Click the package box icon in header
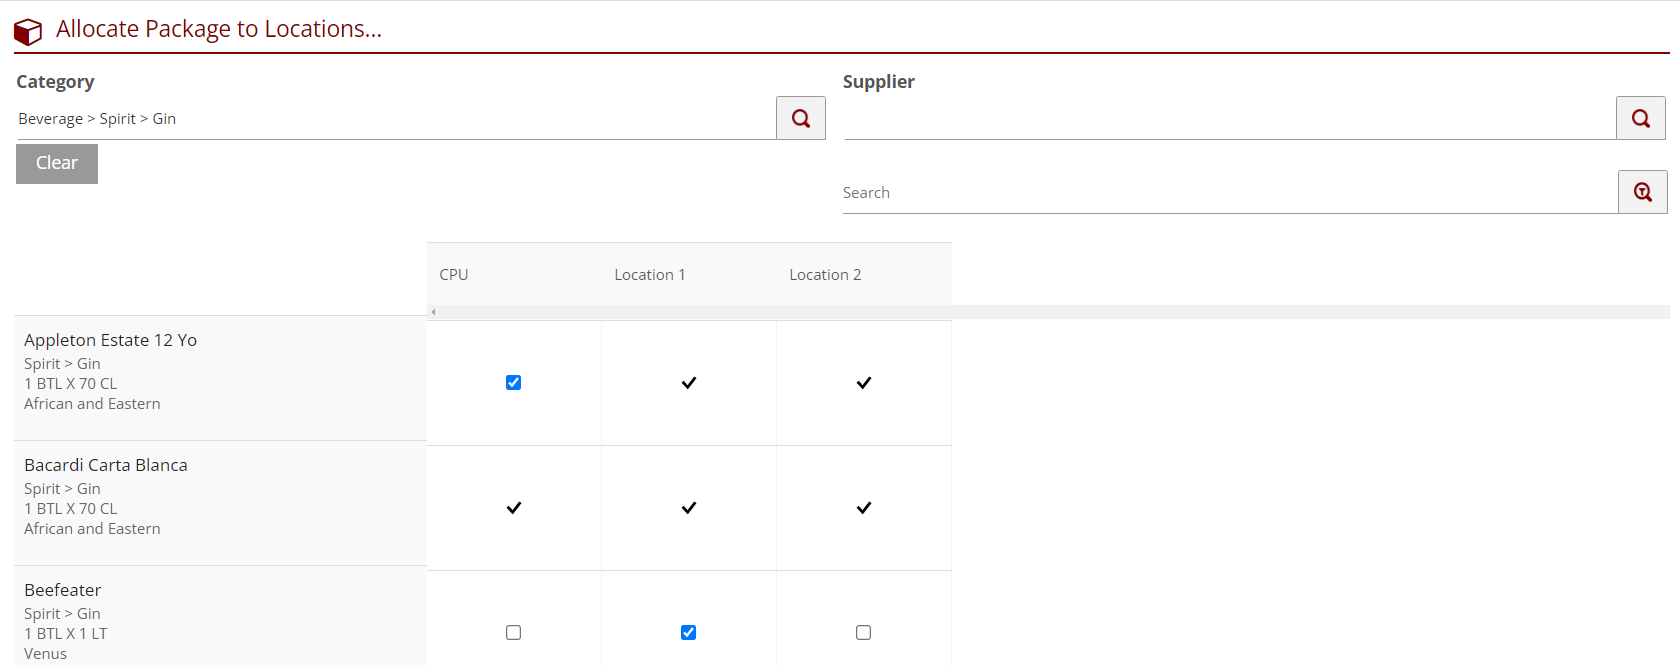This screenshot has width=1680, height=665. coord(28,32)
